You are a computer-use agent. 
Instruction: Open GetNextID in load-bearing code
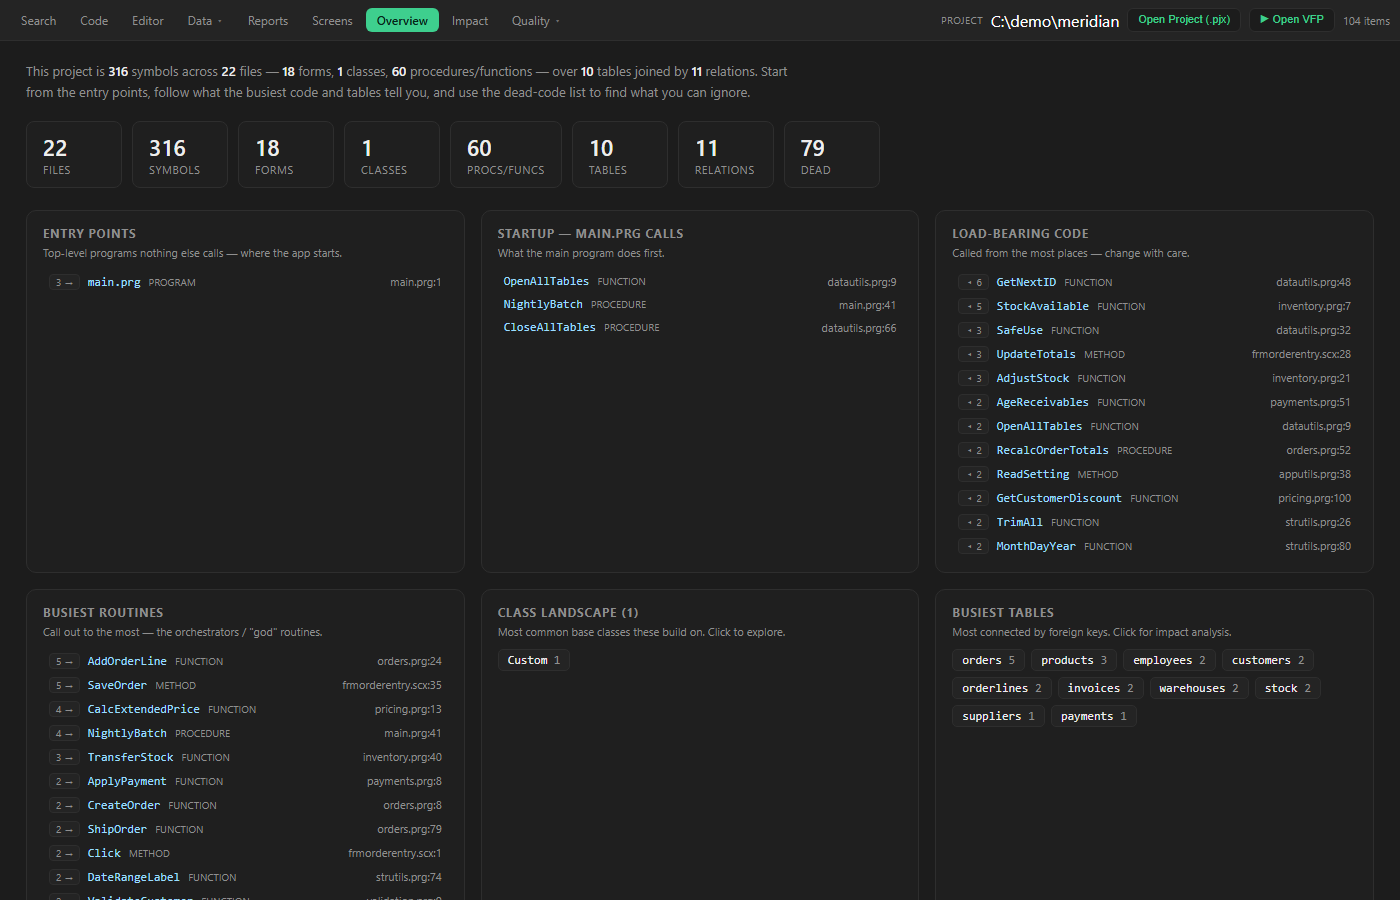point(1154,282)
